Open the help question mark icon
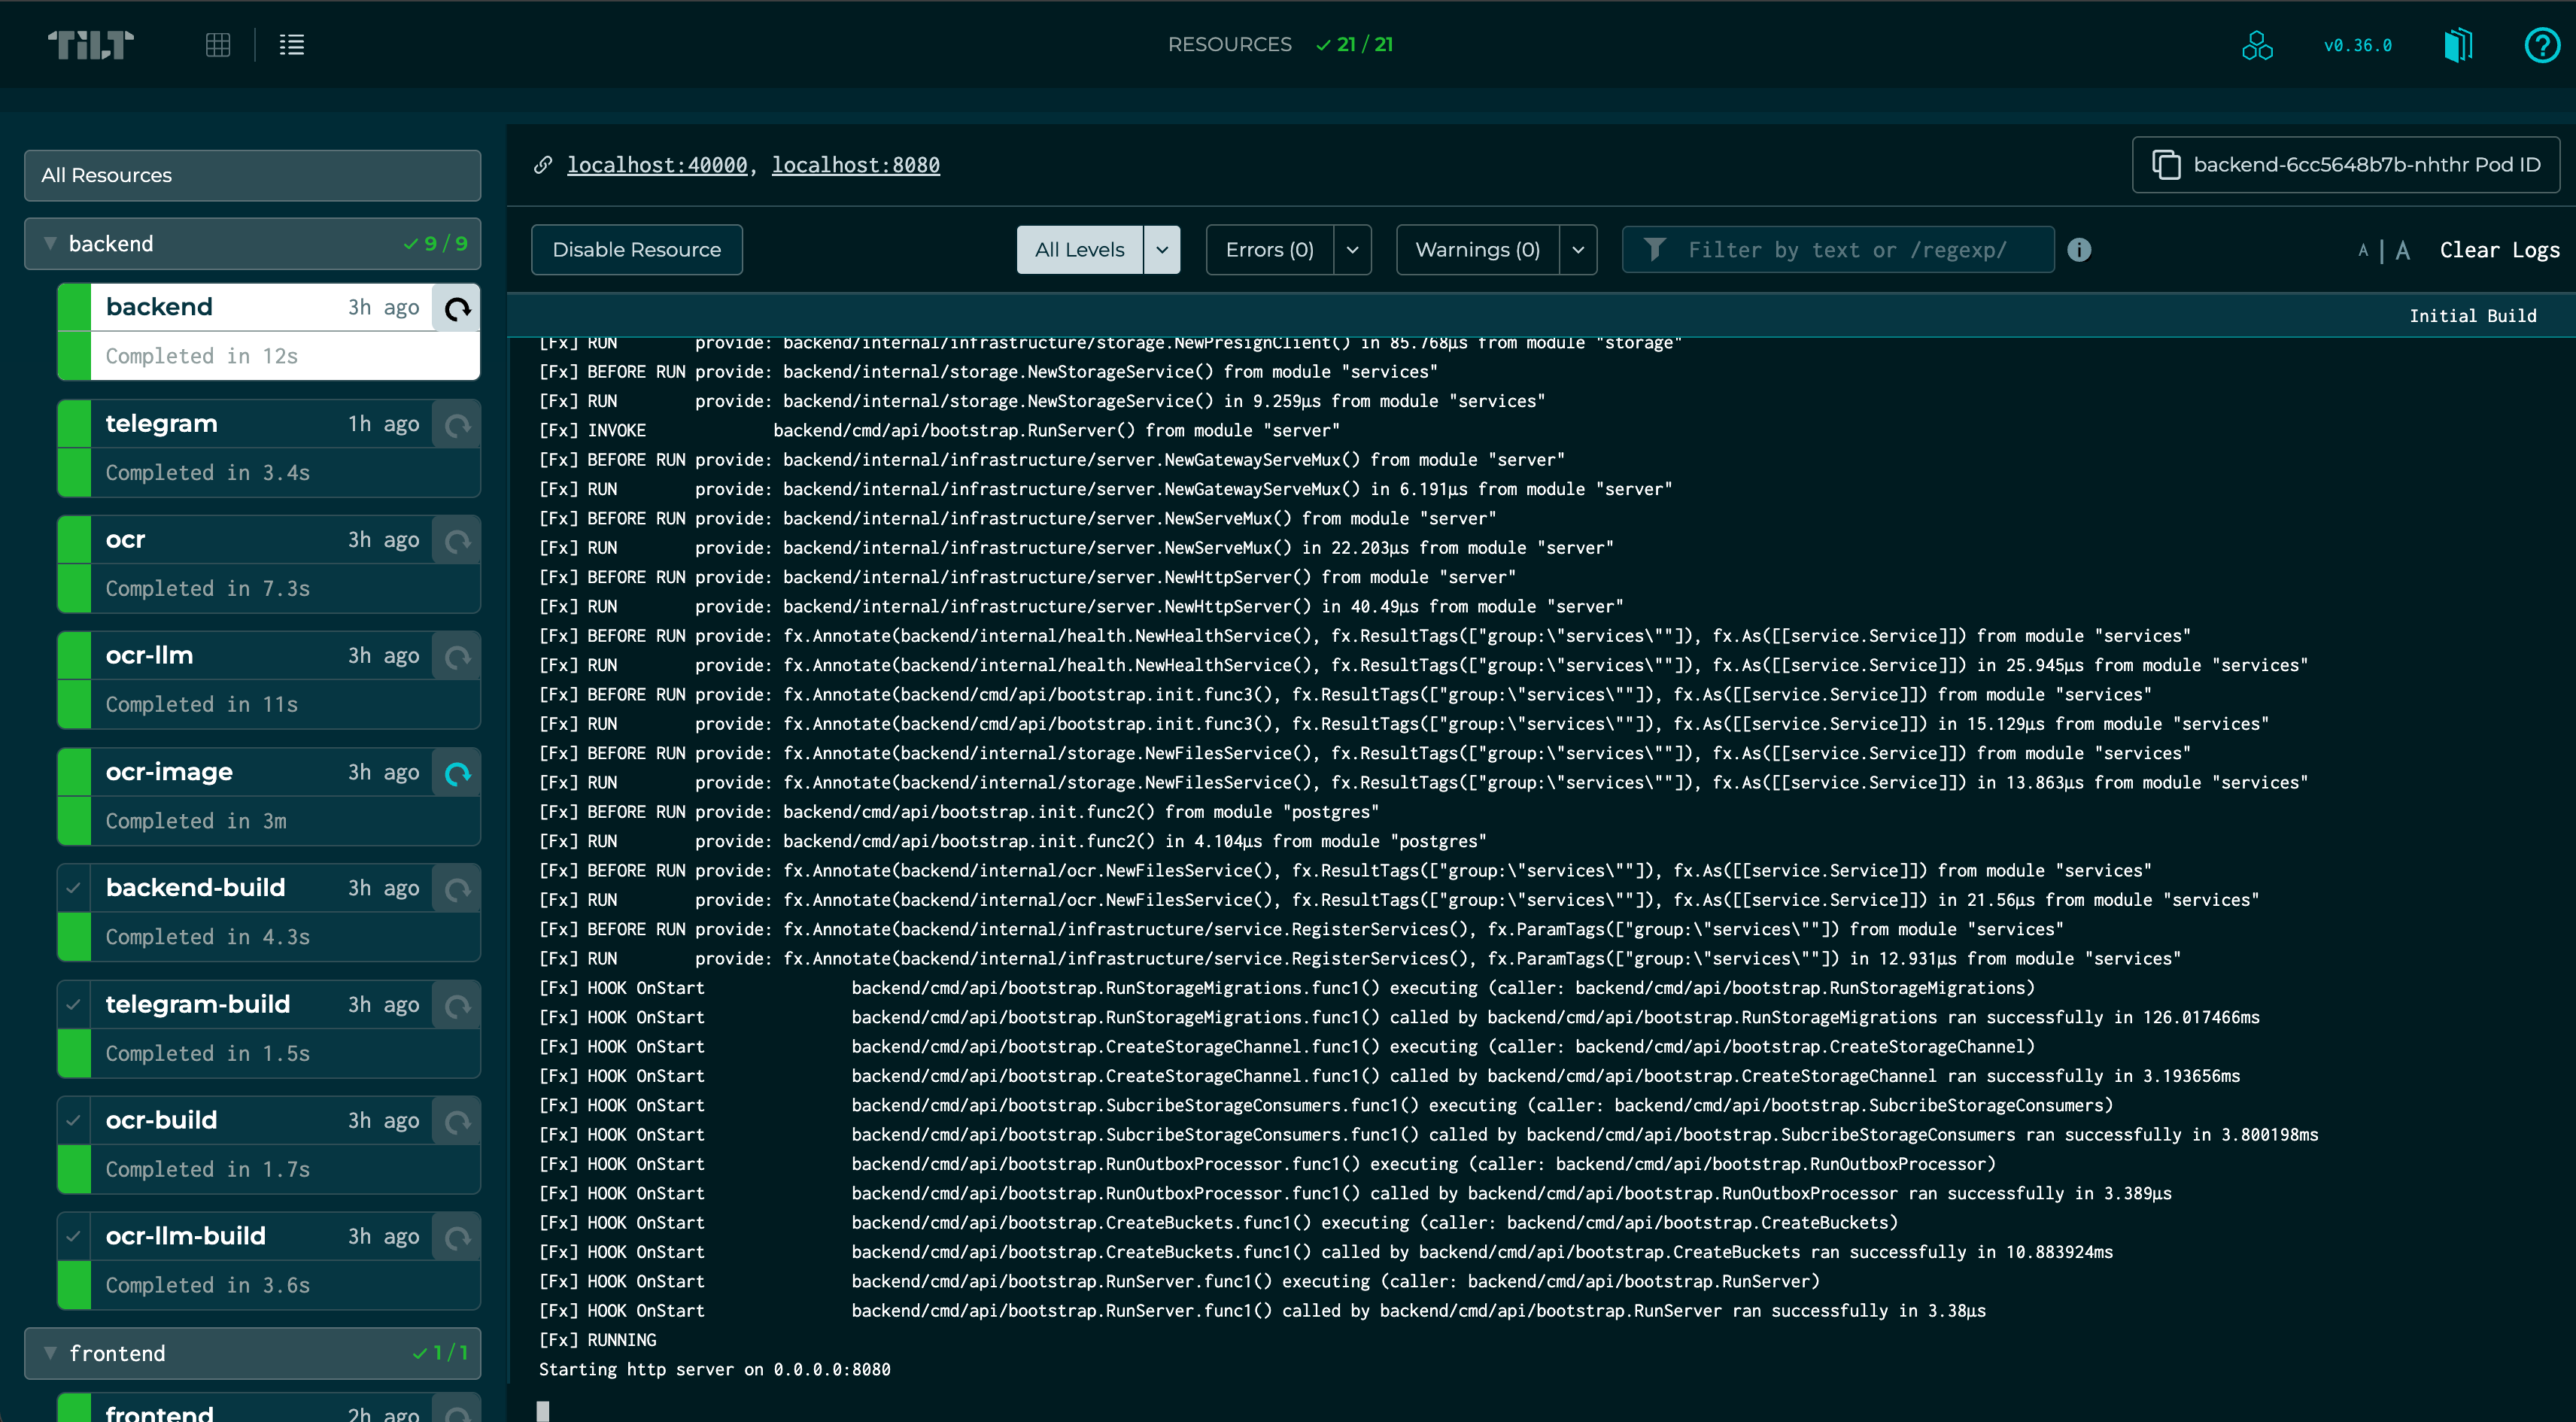This screenshot has height=1422, width=2576. (2541, 45)
